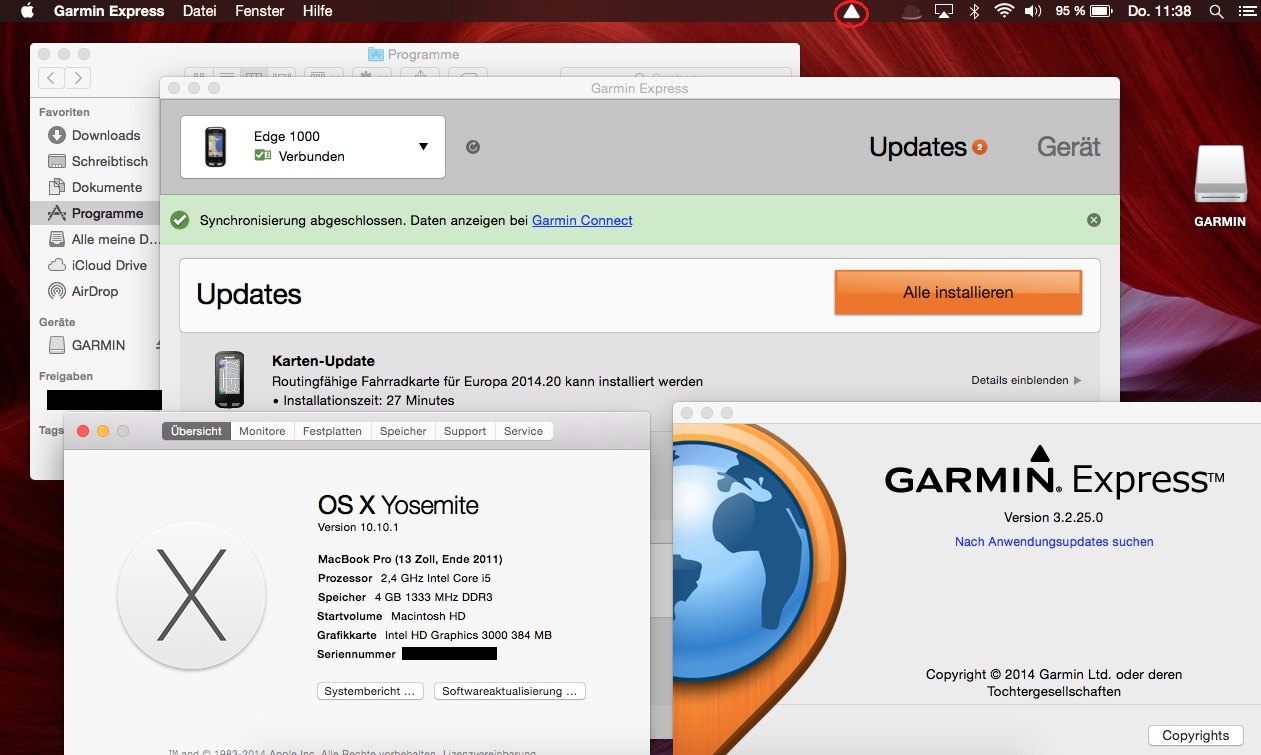Click the volume speaker icon
The width and height of the screenshot is (1261, 755).
point(1034,12)
